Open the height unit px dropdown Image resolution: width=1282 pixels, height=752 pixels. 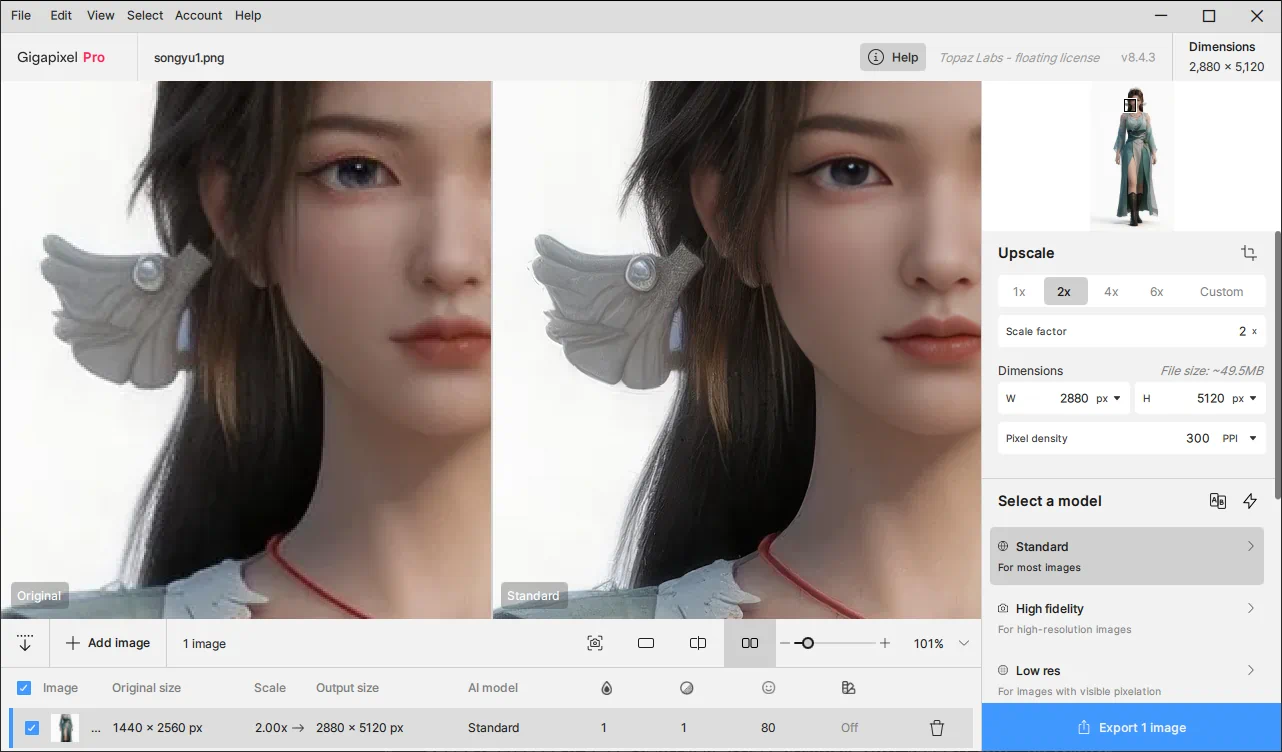(1245, 398)
